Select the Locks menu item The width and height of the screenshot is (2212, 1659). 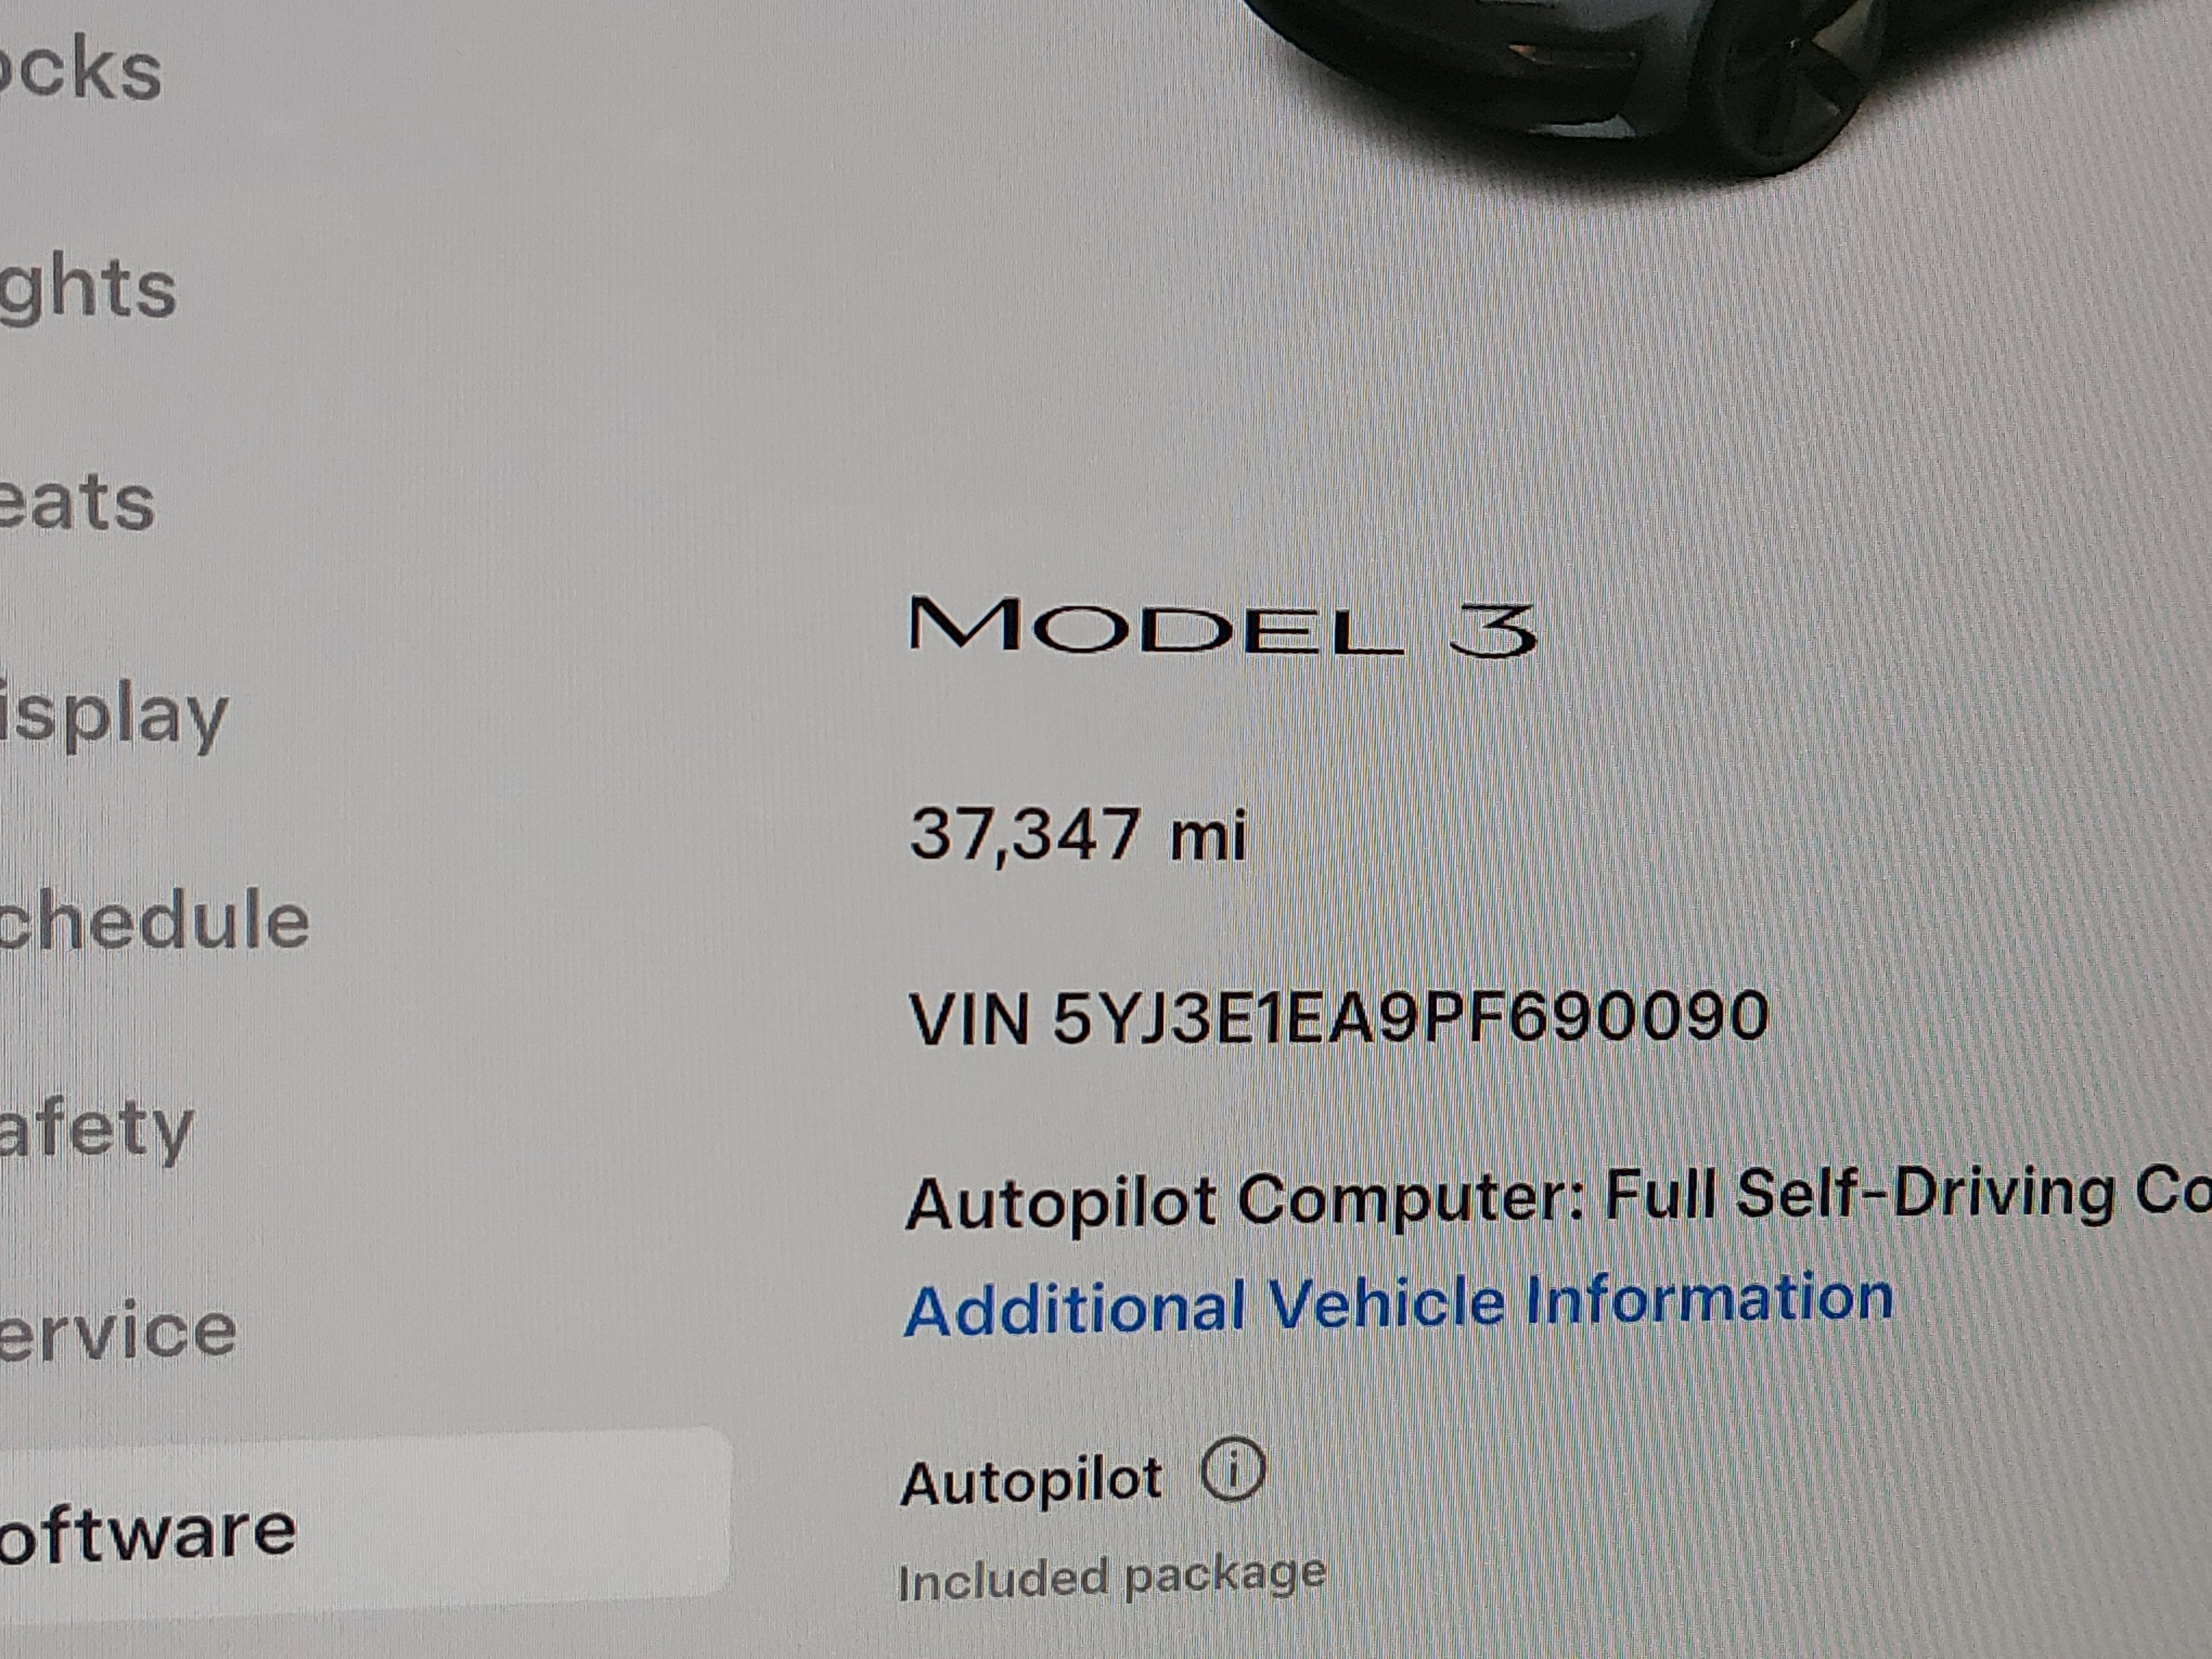[80, 70]
